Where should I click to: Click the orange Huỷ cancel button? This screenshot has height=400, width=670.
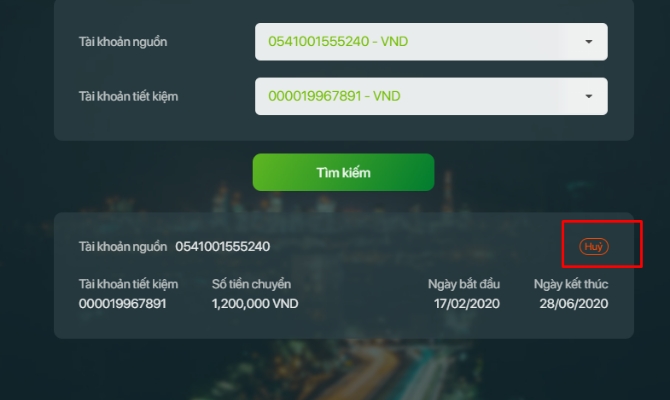(594, 247)
